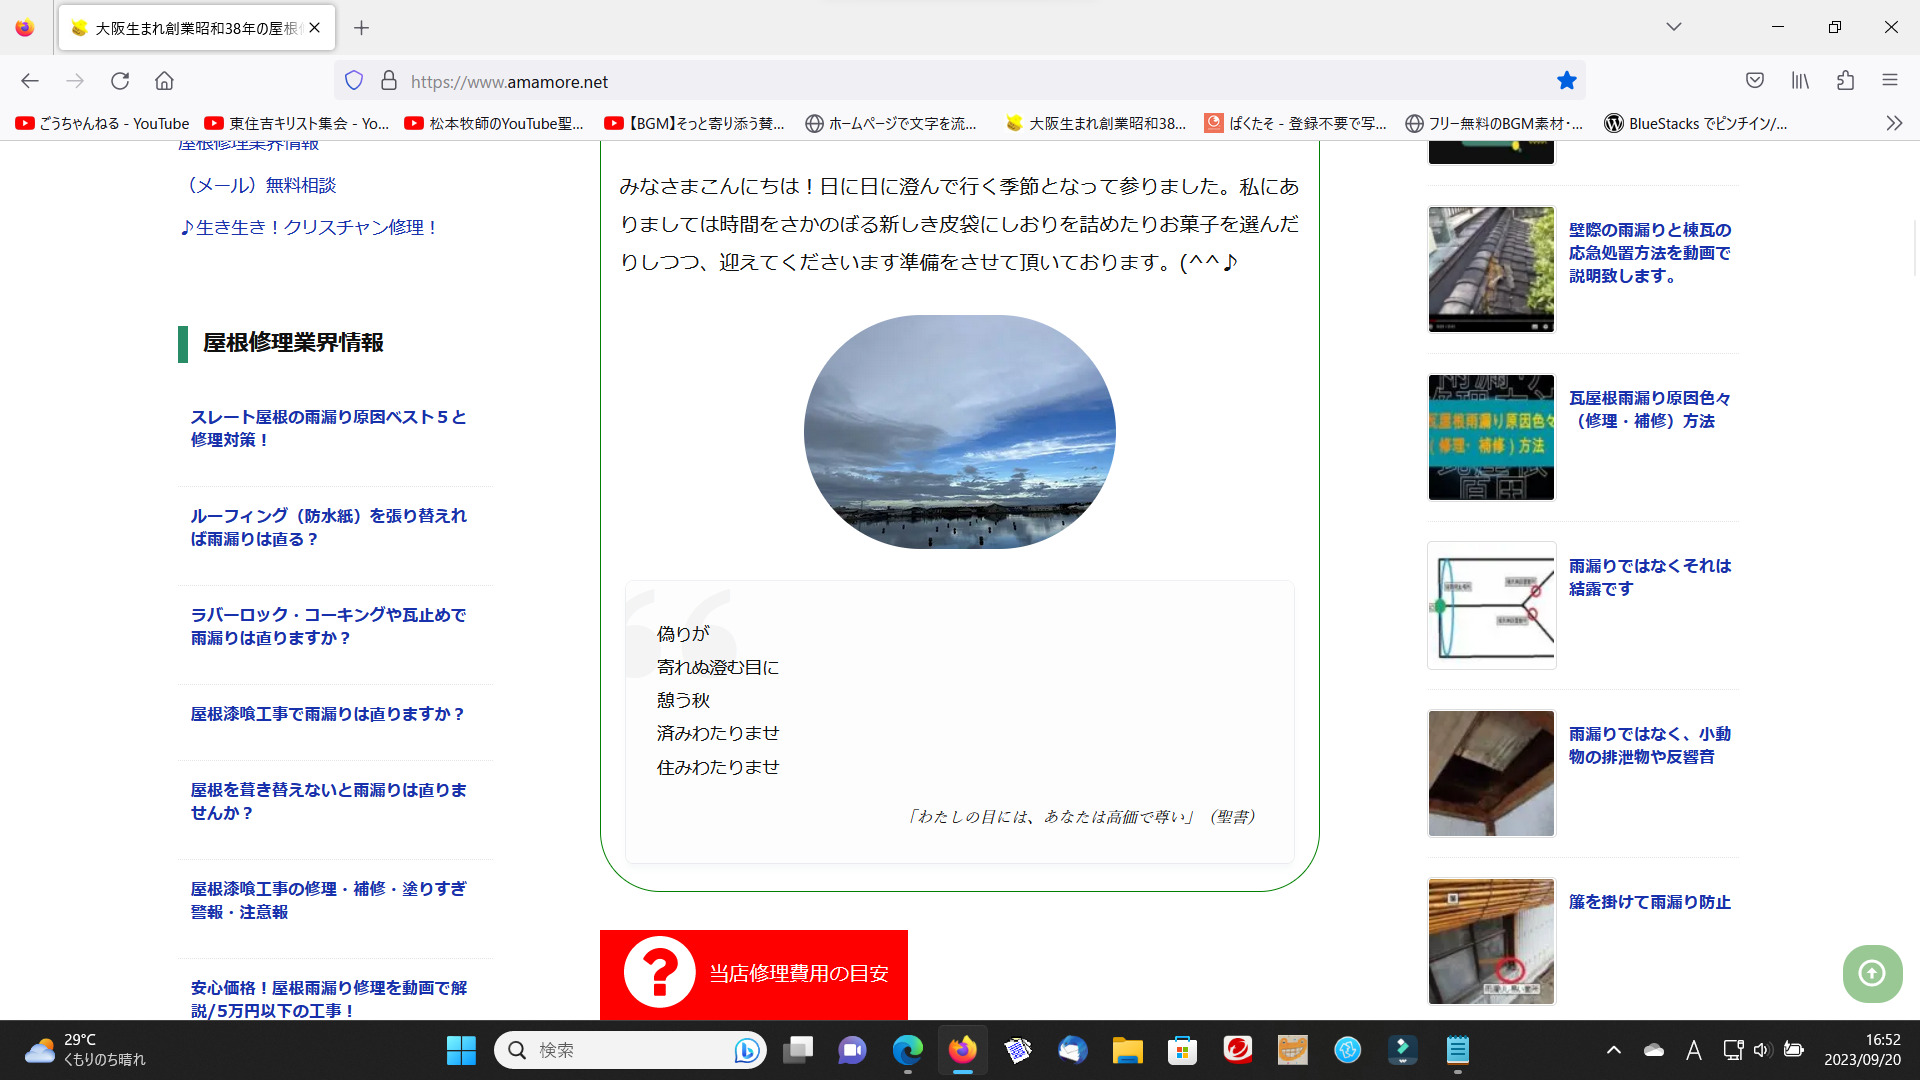Open 雨漏りではなくそれは結露です link
The width and height of the screenshot is (1920, 1080).
(x=1650, y=577)
